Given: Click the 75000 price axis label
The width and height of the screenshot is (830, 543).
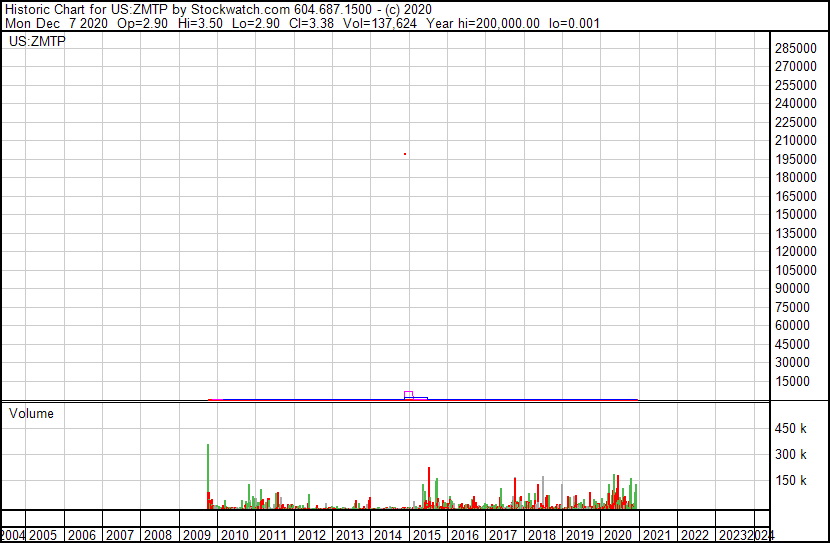Looking at the screenshot, I should [792, 307].
